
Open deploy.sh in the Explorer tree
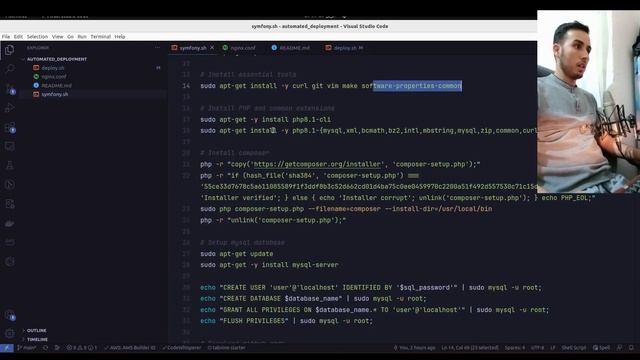pyautogui.click(x=53, y=68)
